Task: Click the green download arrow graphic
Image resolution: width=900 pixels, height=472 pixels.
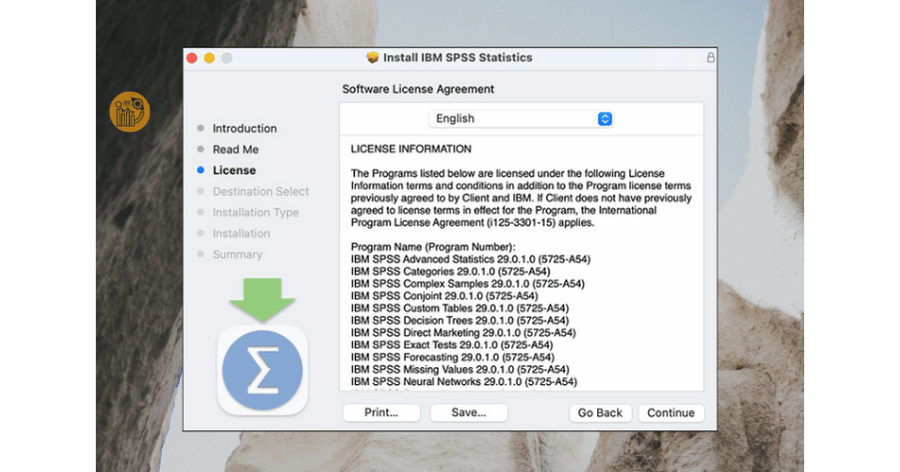Action: coord(262,299)
